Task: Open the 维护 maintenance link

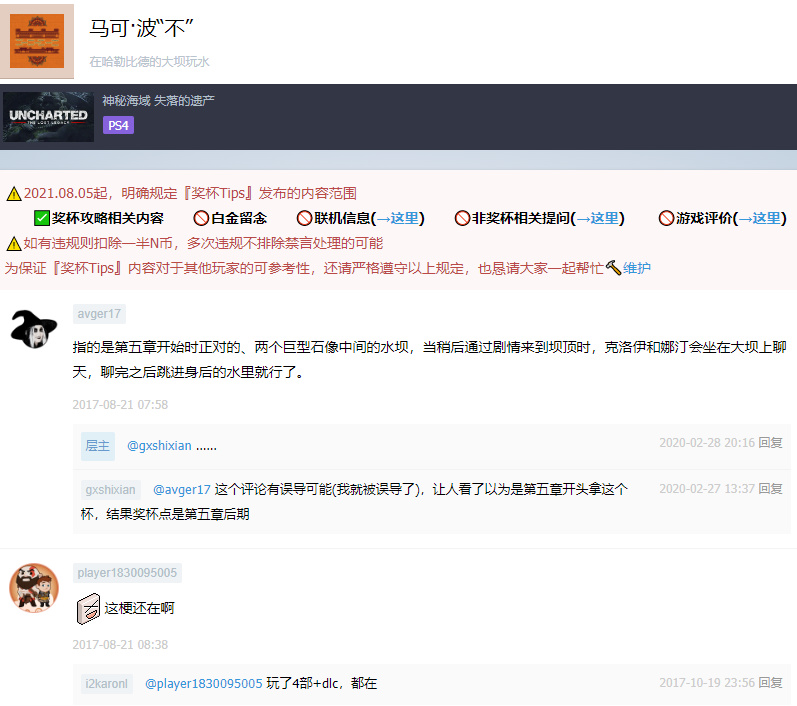Action: point(637,268)
